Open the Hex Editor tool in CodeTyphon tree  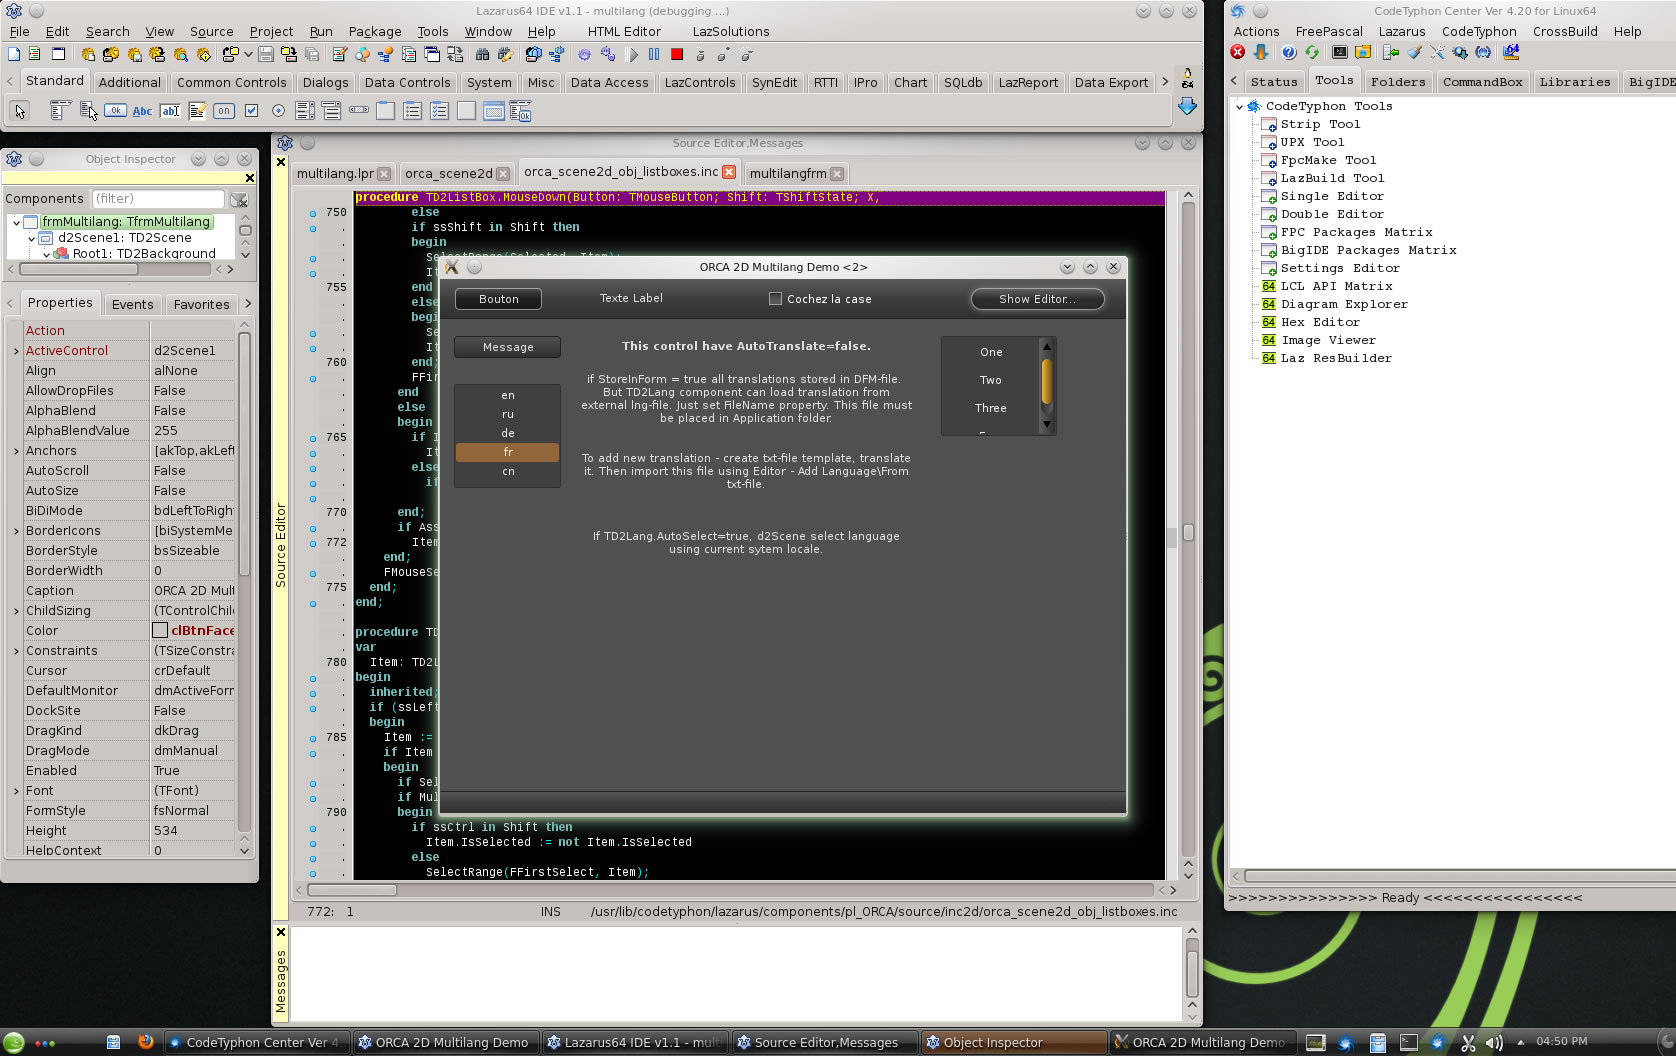pyautogui.click(x=1320, y=322)
